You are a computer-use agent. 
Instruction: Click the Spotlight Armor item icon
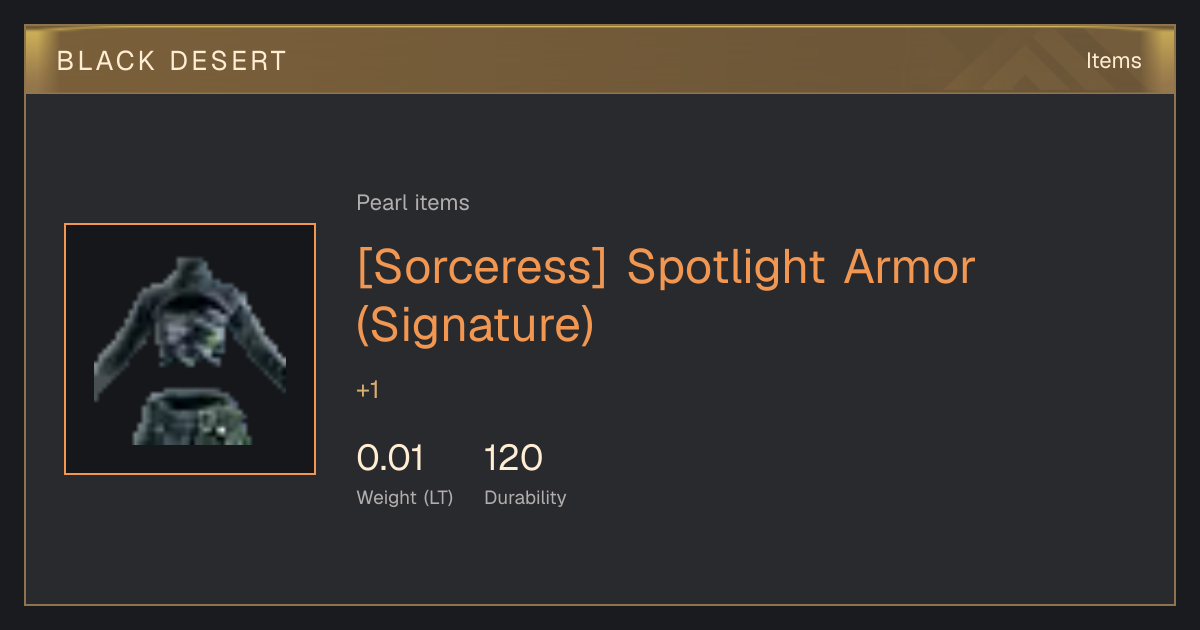click(190, 349)
